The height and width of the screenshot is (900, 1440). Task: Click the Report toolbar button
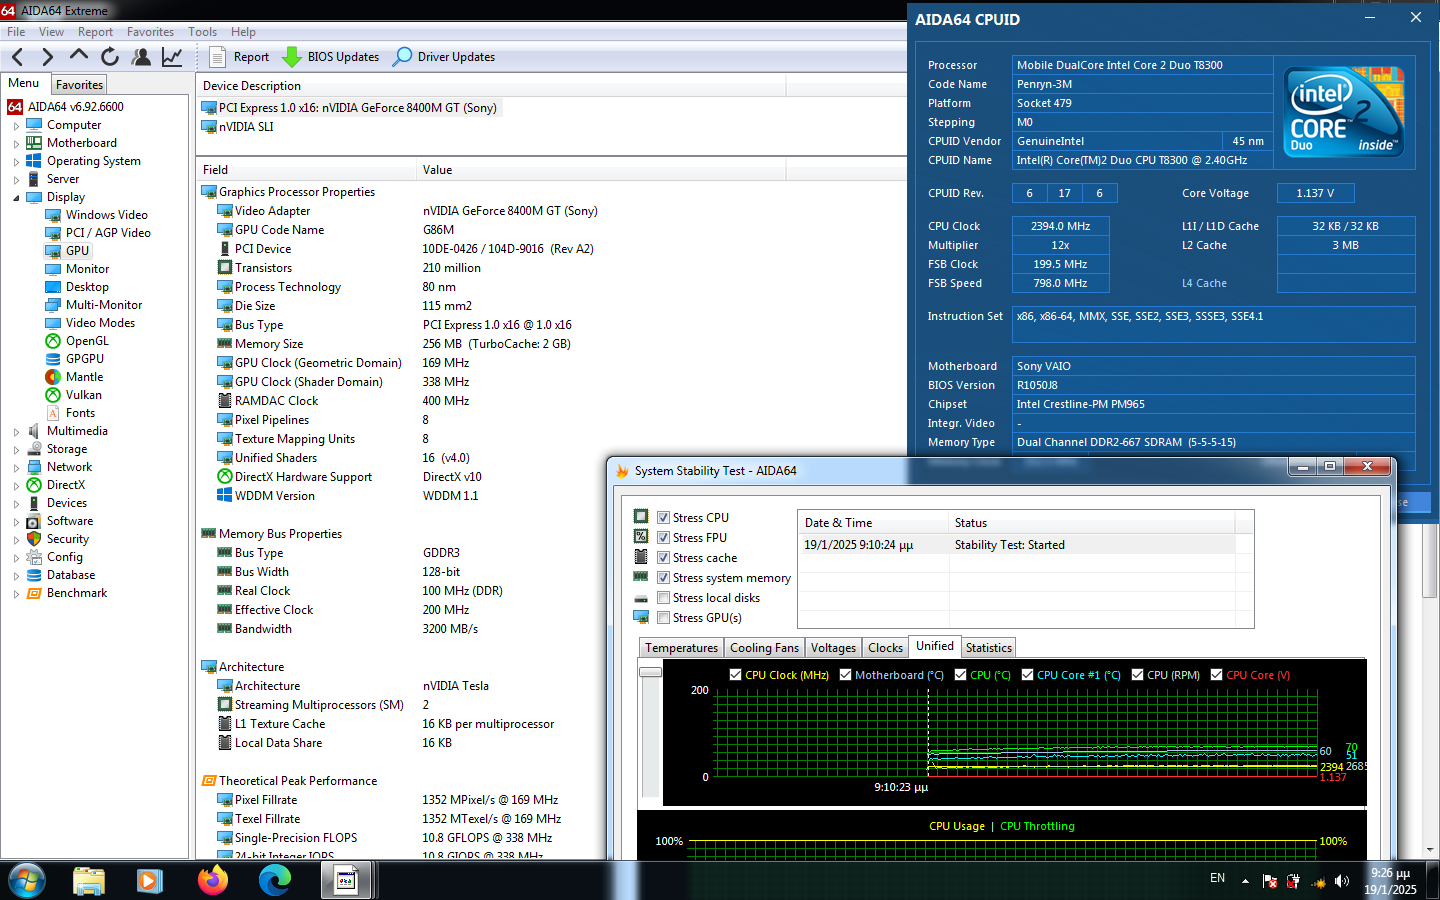[x=239, y=57]
